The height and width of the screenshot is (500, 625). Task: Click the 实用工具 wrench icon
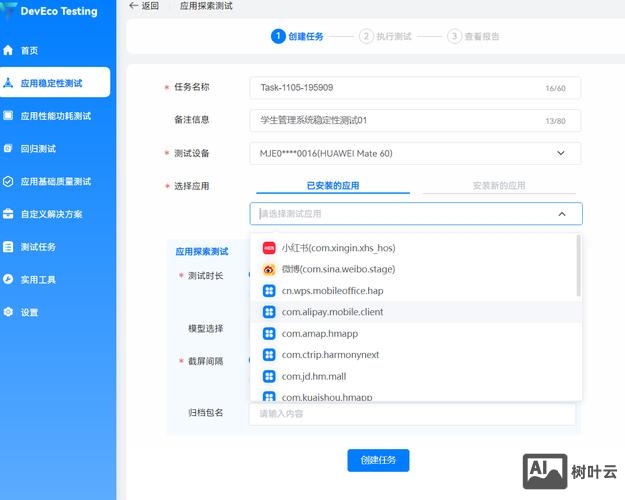(x=8, y=279)
